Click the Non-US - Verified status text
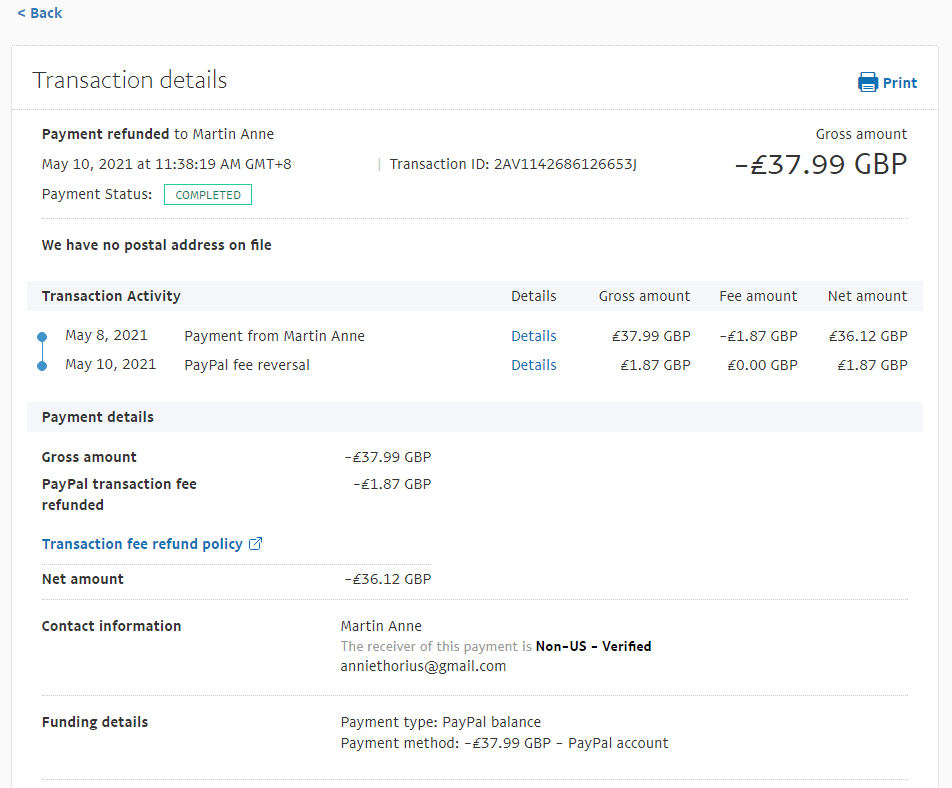The width and height of the screenshot is (952, 788). tap(593, 646)
